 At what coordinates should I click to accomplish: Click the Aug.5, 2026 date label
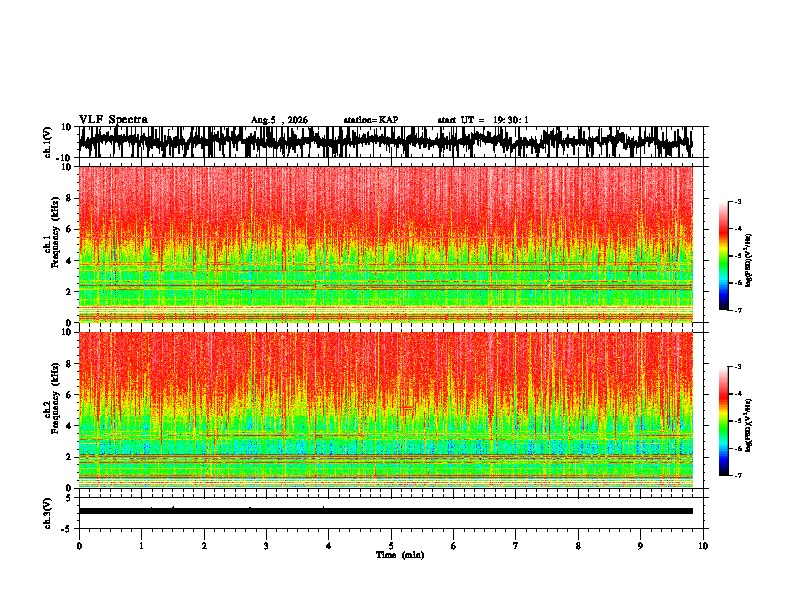pyautogui.click(x=279, y=120)
